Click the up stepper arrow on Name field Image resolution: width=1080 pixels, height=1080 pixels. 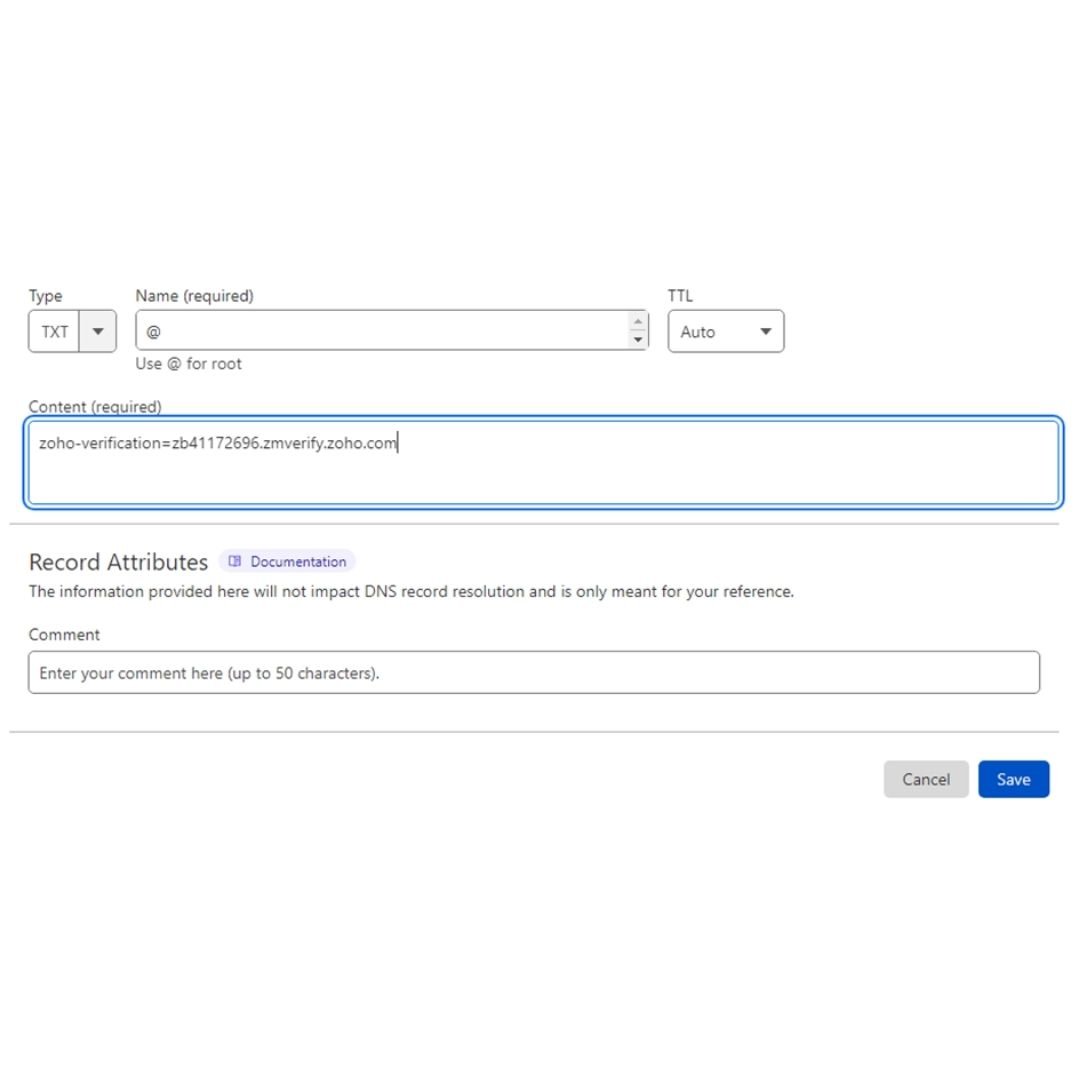tap(638, 323)
